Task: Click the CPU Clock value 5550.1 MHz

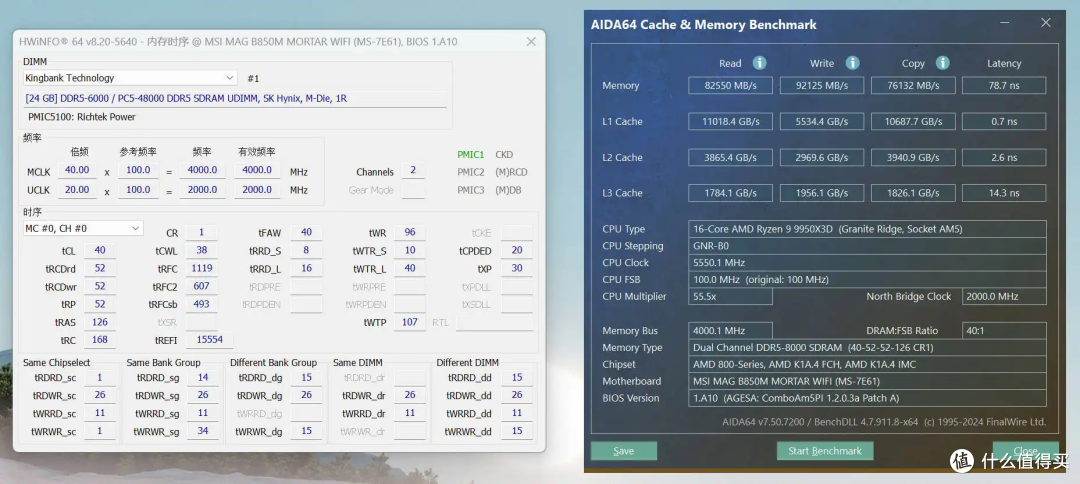Action: pyautogui.click(x=867, y=262)
